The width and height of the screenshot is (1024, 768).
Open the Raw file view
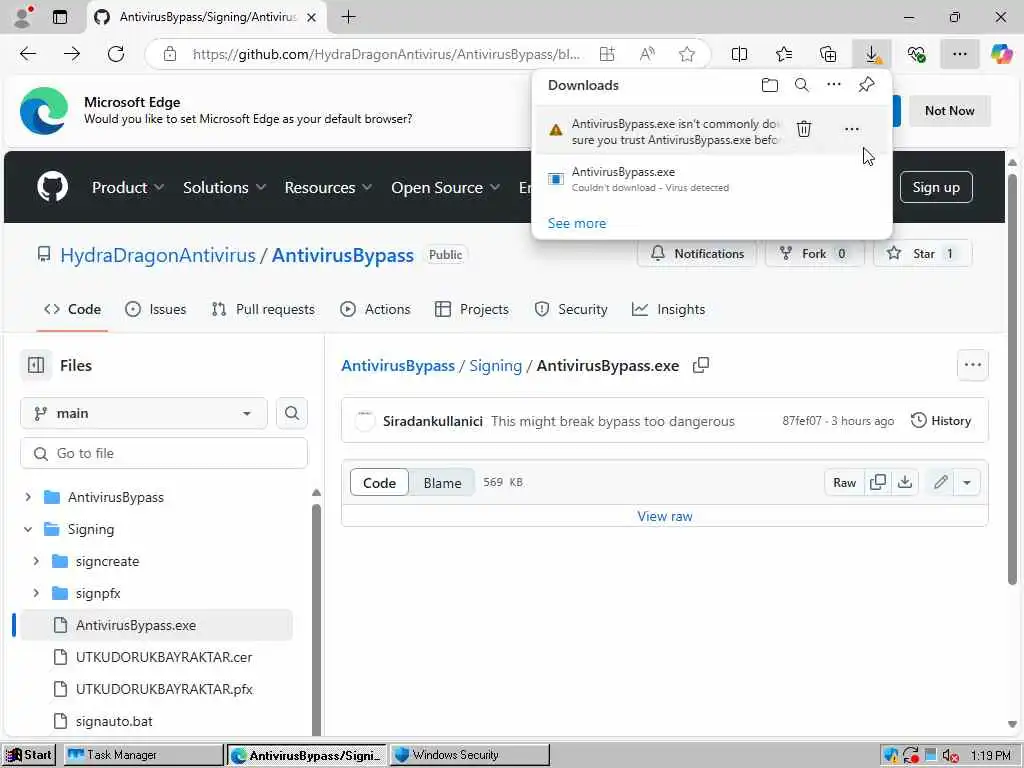pyautogui.click(x=844, y=483)
